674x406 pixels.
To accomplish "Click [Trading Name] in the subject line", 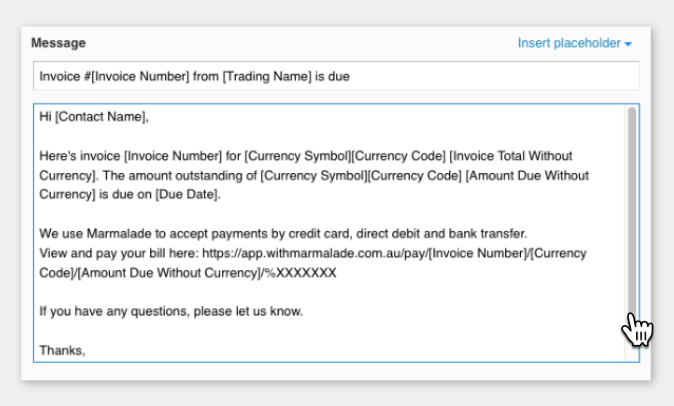I will pos(257,76).
